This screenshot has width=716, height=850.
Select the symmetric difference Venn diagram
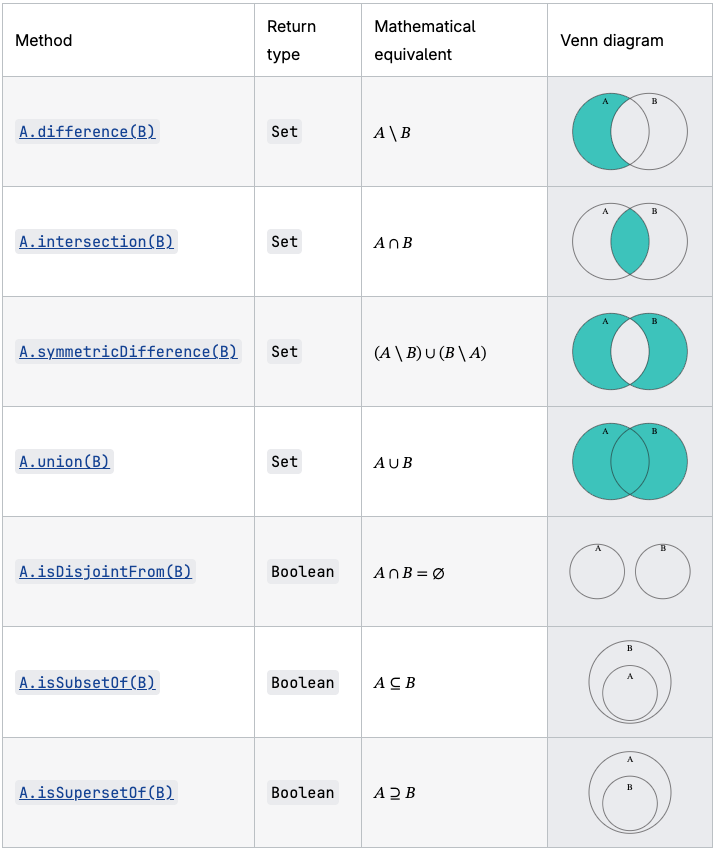[x=629, y=351]
